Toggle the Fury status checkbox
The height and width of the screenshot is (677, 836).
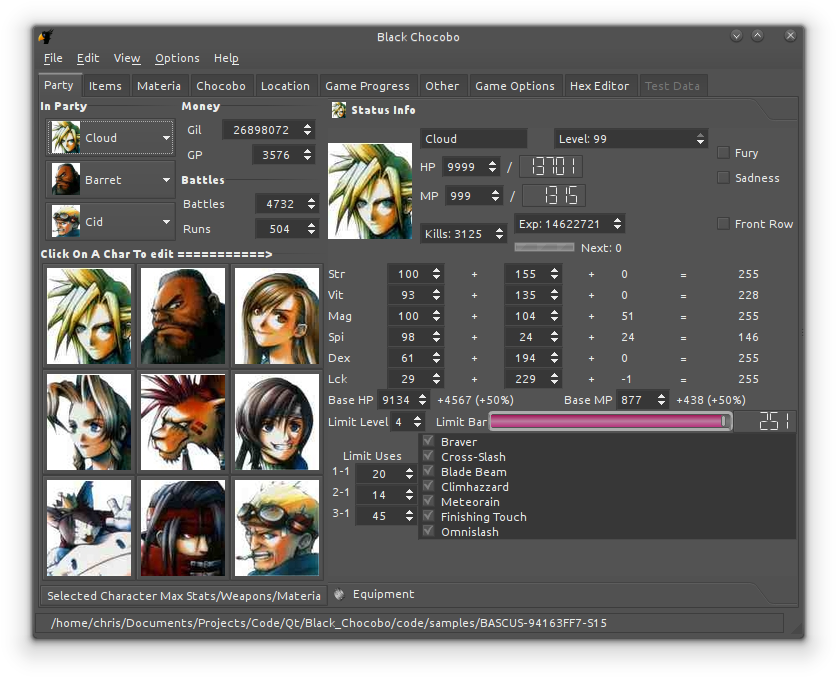pyautogui.click(x=724, y=153)
